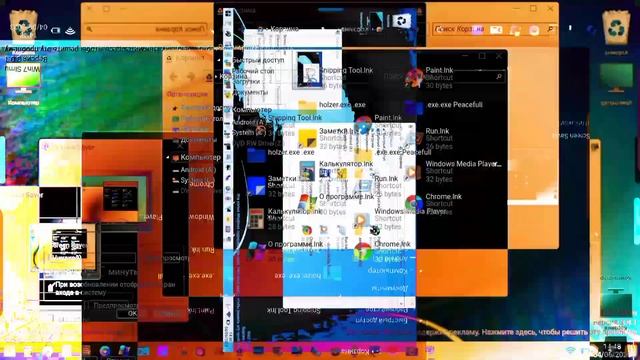Open Android (A:) in center navigation tree
640x360 pixels.
point(249,122)
